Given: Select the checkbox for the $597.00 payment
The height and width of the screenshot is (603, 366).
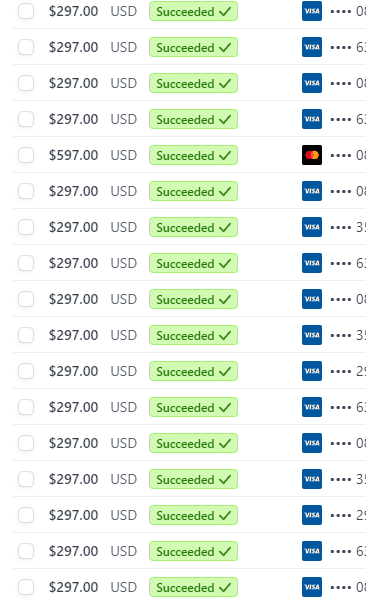Looking at the screenshot, I should tap(26, 155).
